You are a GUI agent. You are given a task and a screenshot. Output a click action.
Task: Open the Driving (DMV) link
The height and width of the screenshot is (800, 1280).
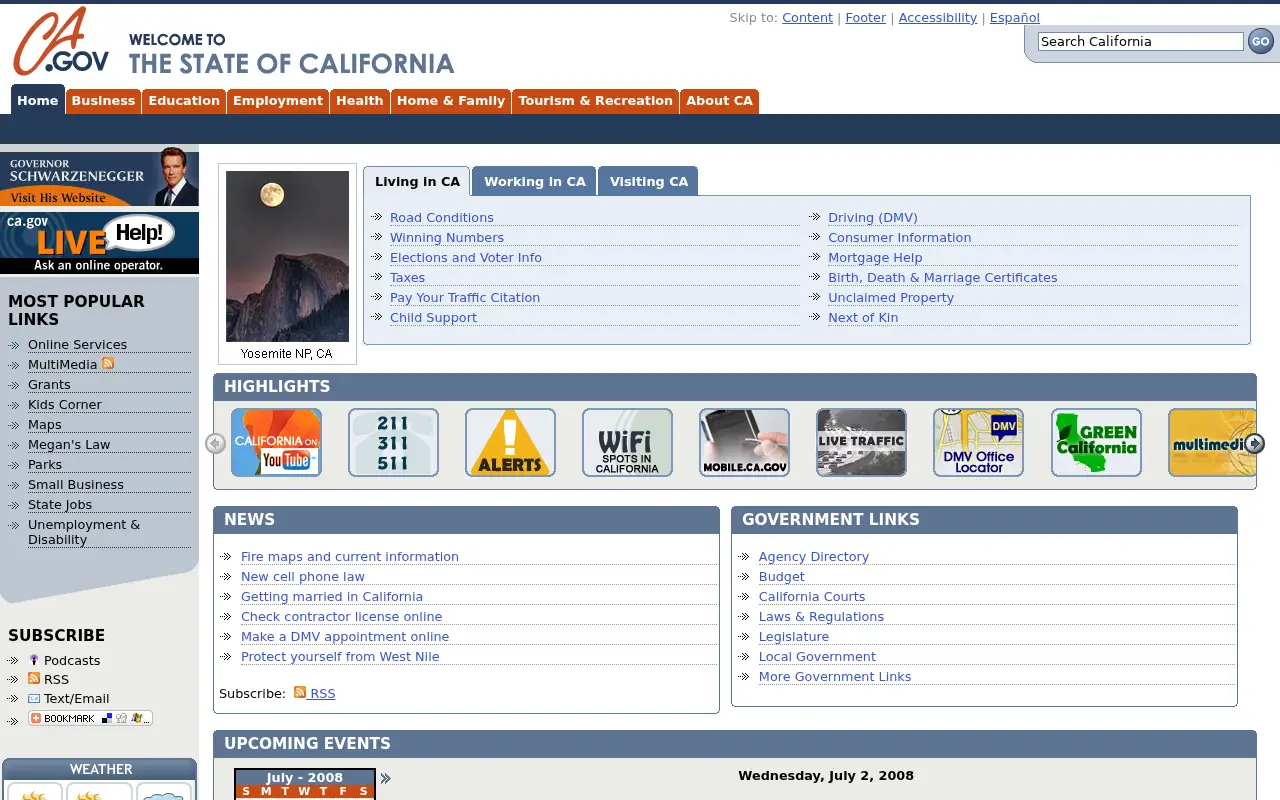873,217
